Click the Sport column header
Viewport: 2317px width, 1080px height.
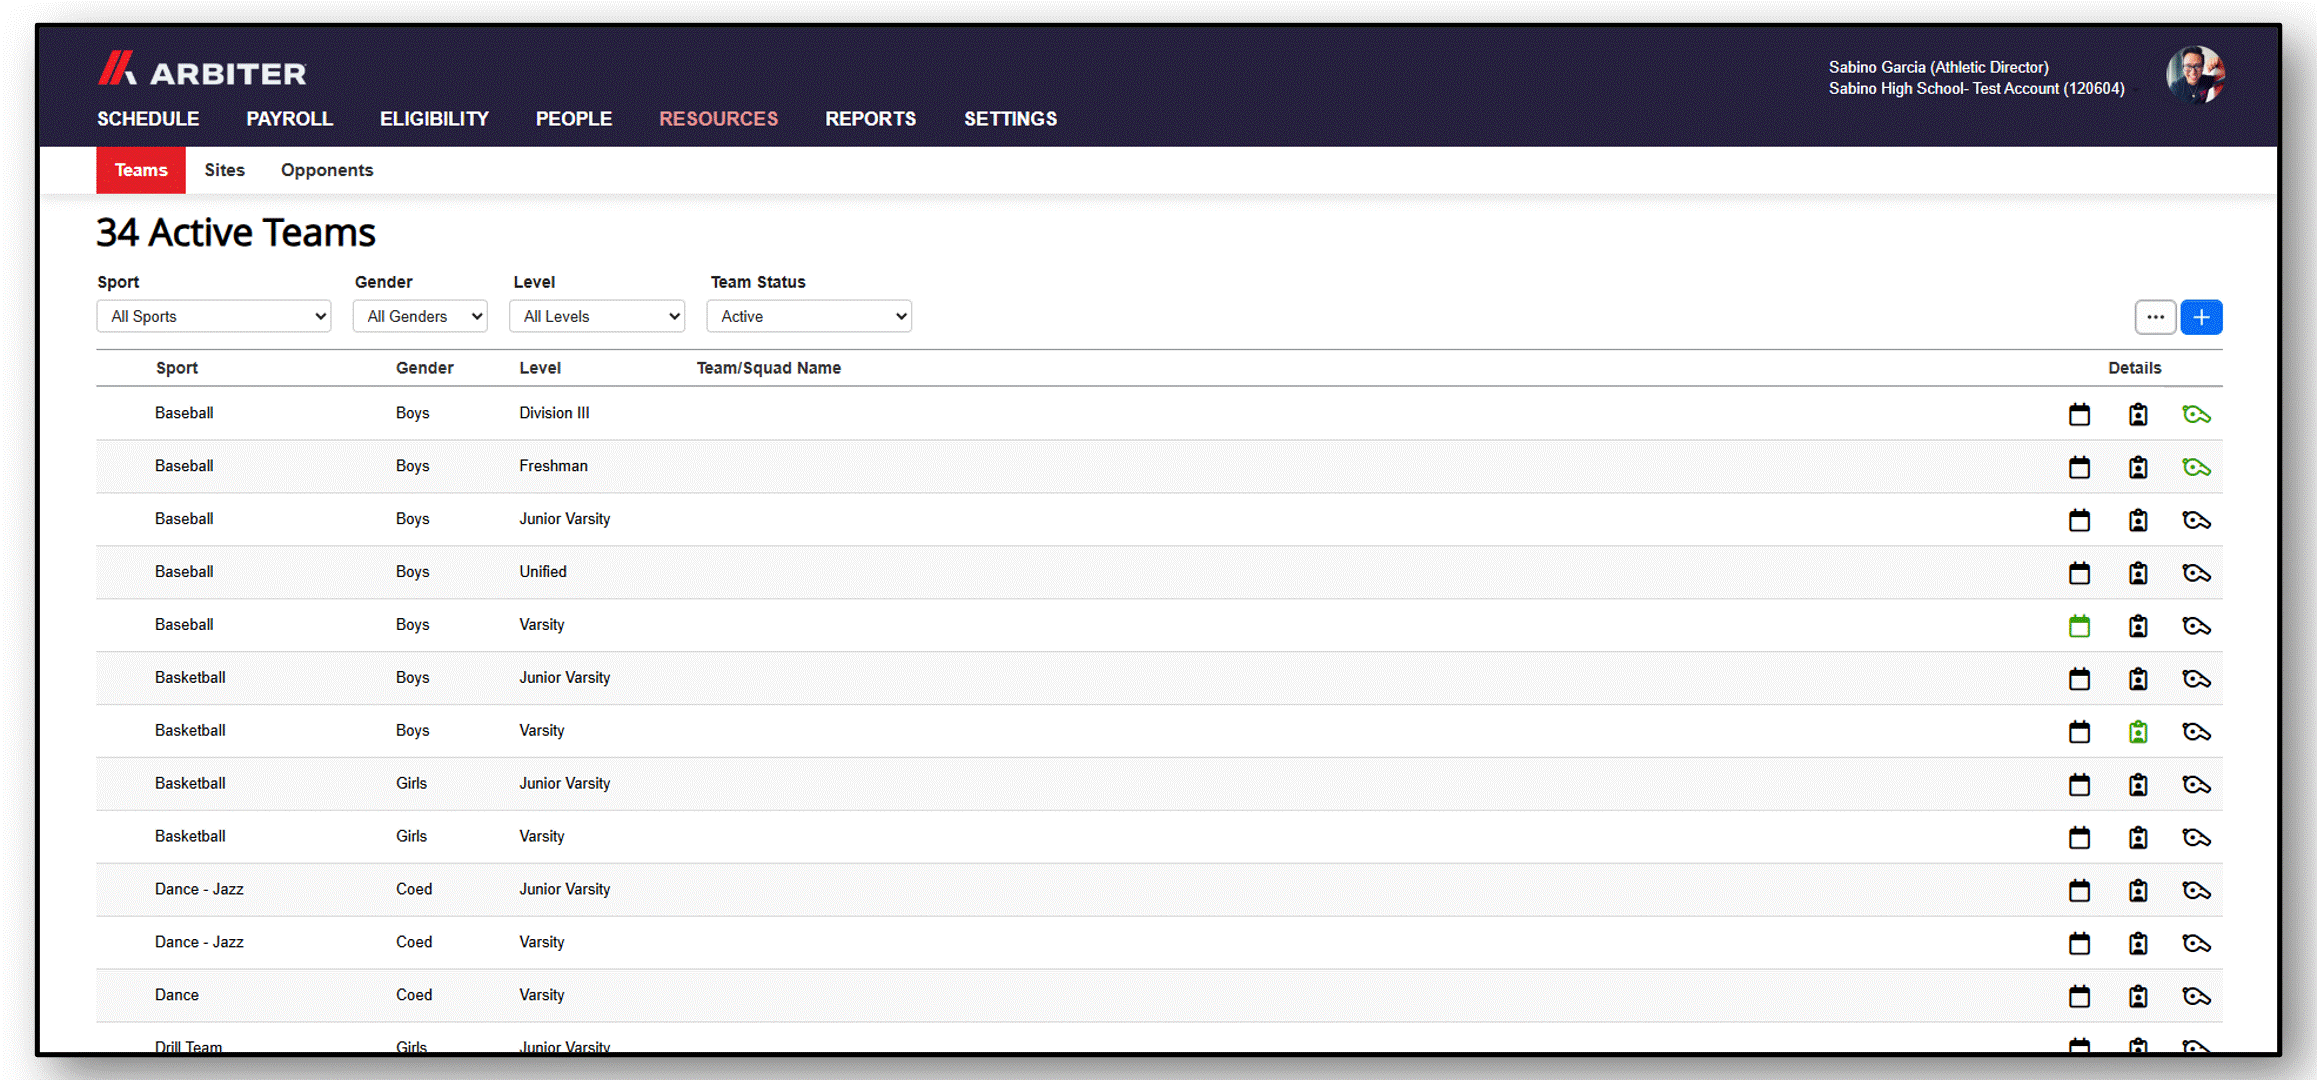pyautogui.click(x=177, y=368)
